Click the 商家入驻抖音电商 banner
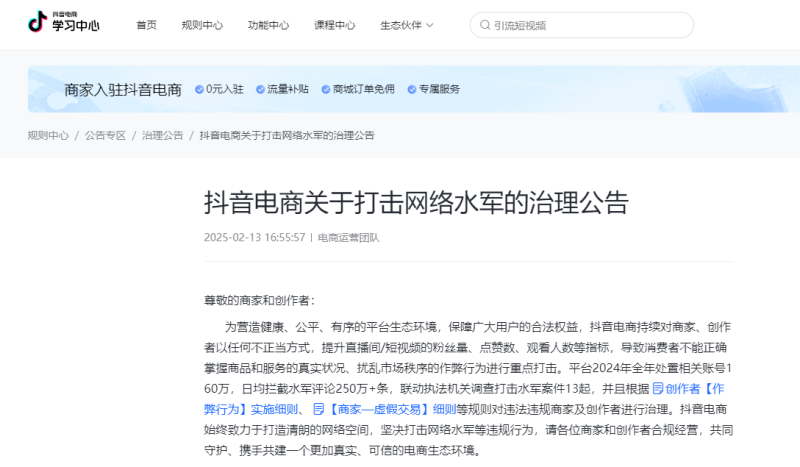This screenshot has height=467, width=800. [414, 89]
